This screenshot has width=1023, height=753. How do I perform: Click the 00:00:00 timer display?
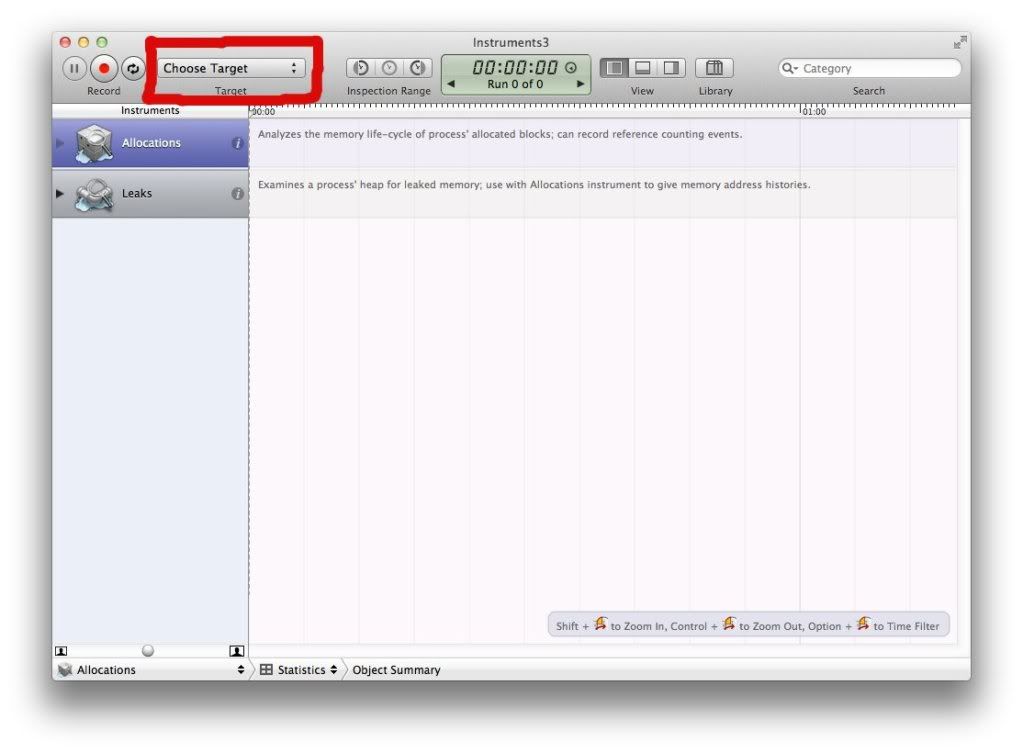click(515, 67)
